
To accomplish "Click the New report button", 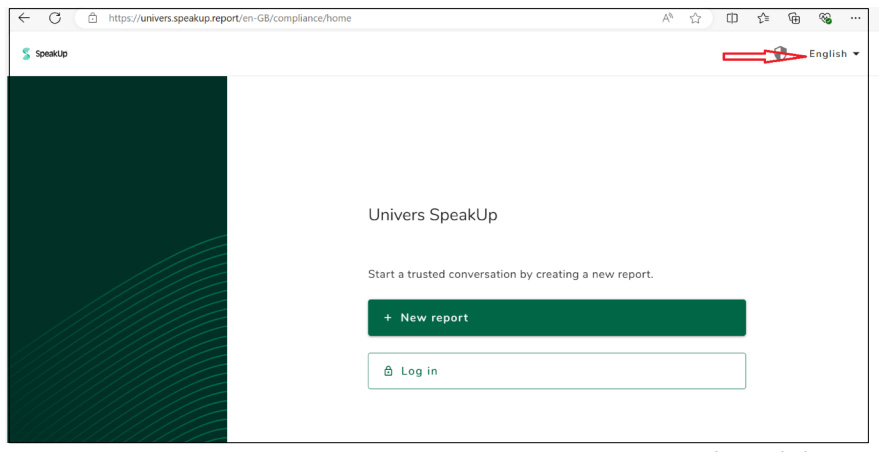I will point(557,317).
